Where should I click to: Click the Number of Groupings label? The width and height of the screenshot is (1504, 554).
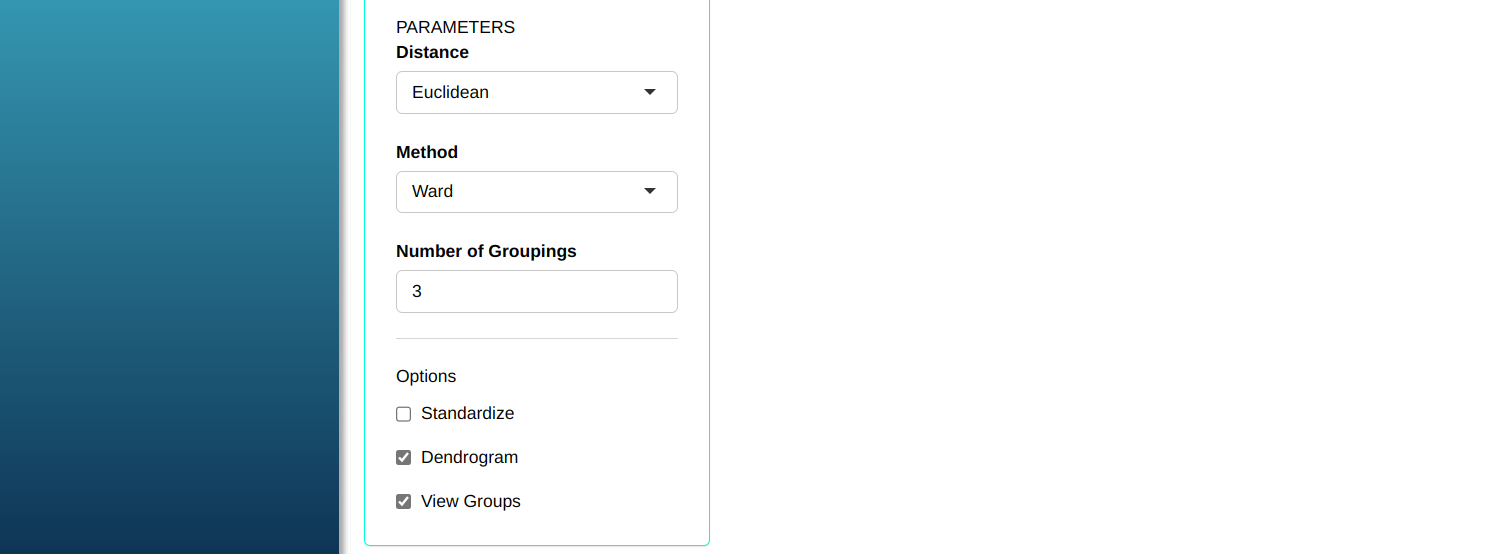(486, 251)
